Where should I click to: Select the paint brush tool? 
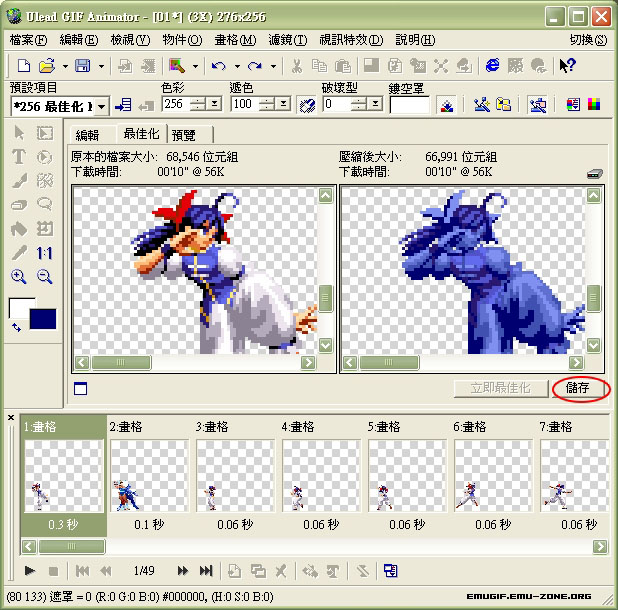19,180
